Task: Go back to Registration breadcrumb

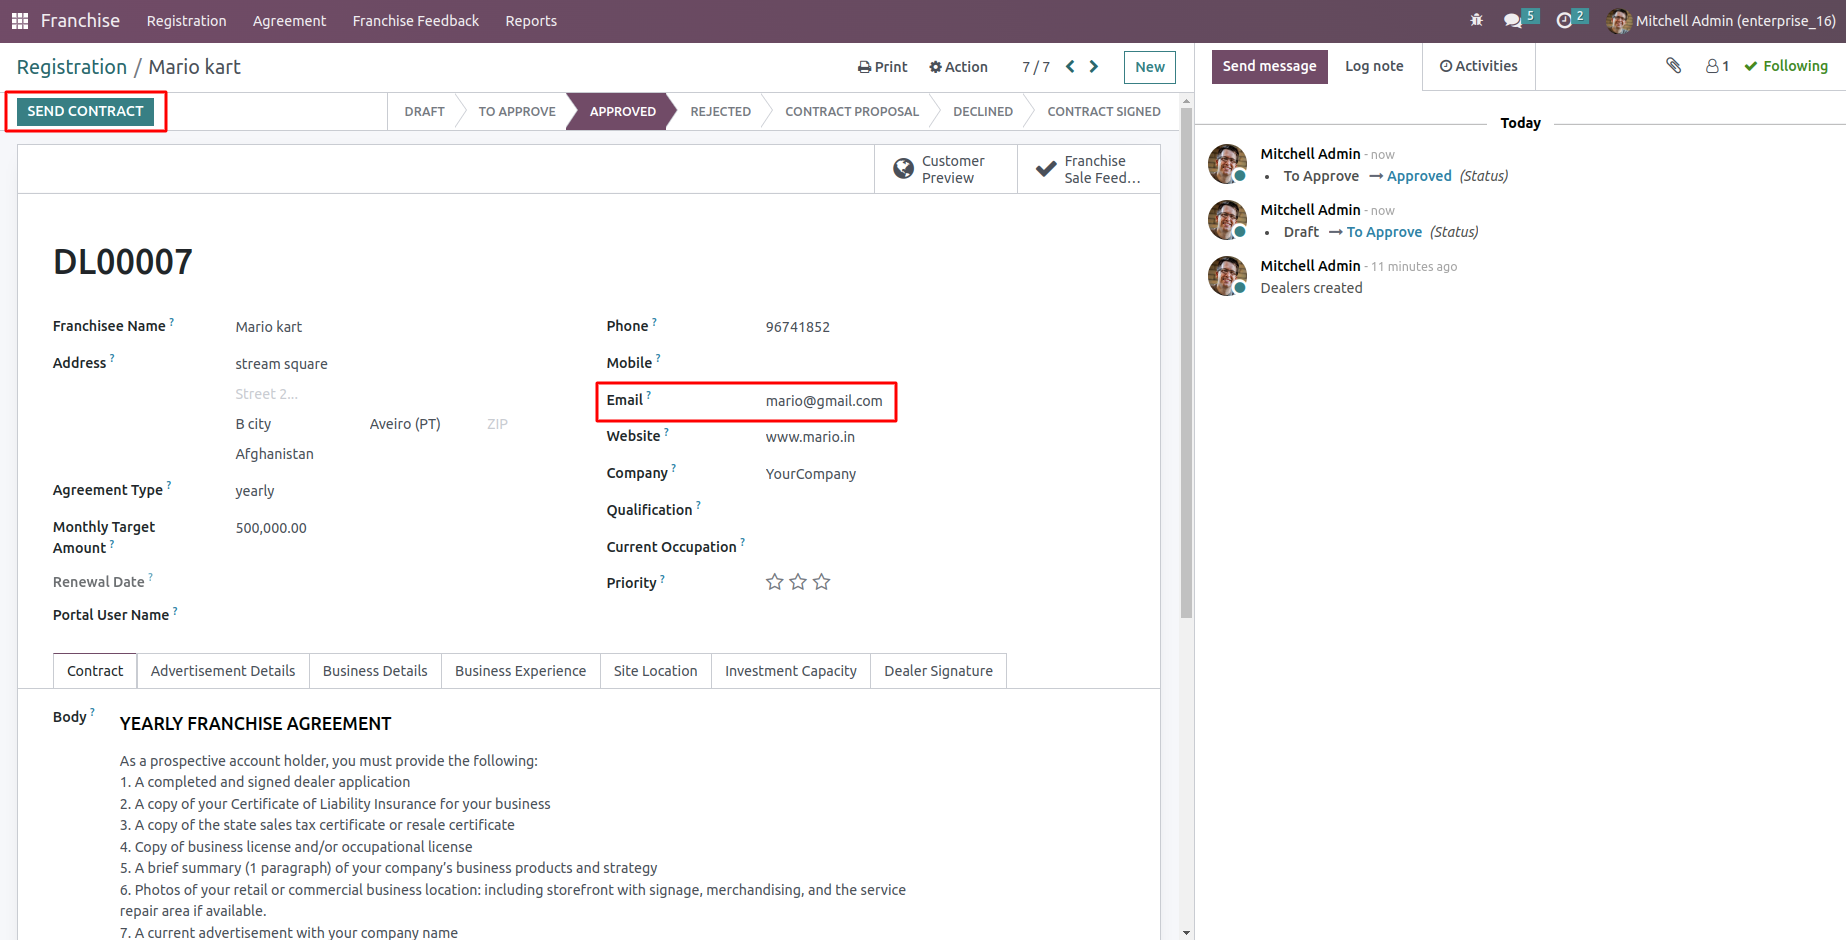Action: click(72, 67)
